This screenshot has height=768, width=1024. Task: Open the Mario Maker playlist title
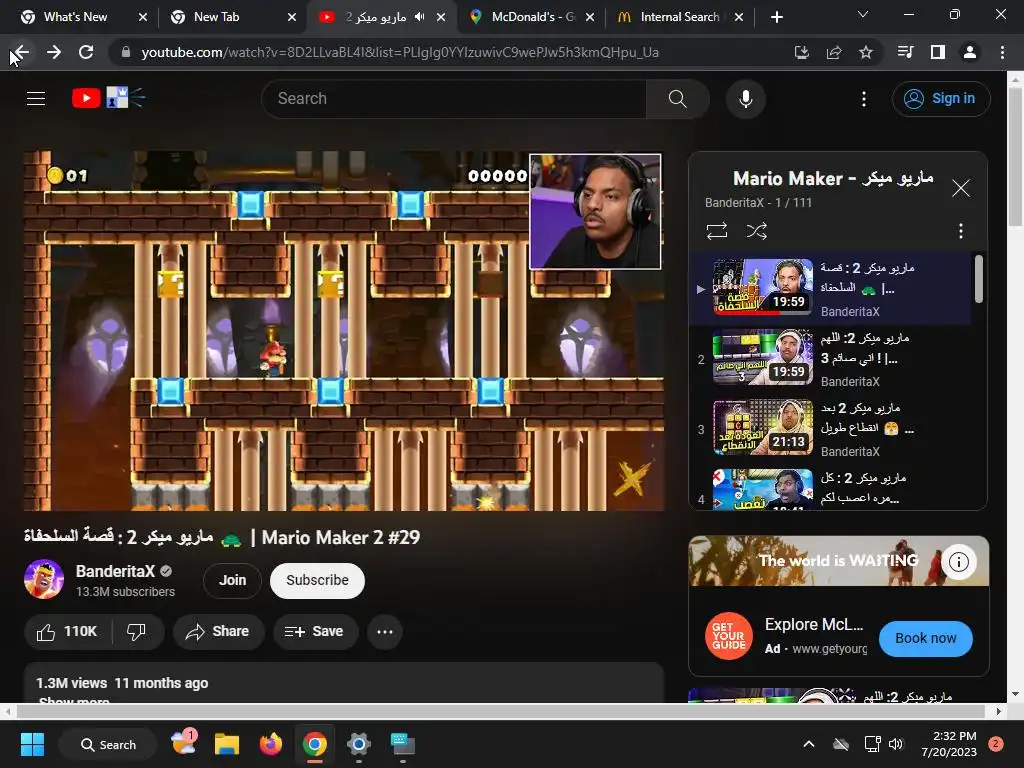[833, 178]
